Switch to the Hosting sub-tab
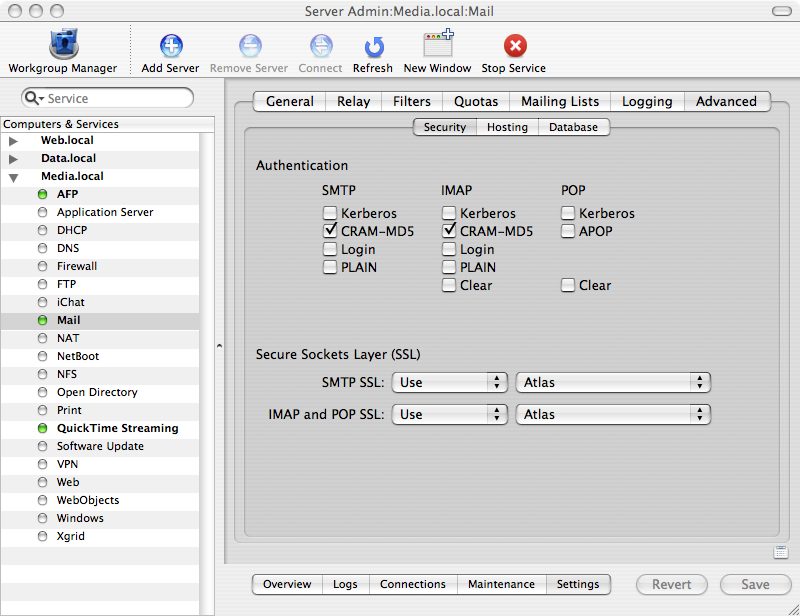The height and width of the screenshot is (616, 800). 507,127
